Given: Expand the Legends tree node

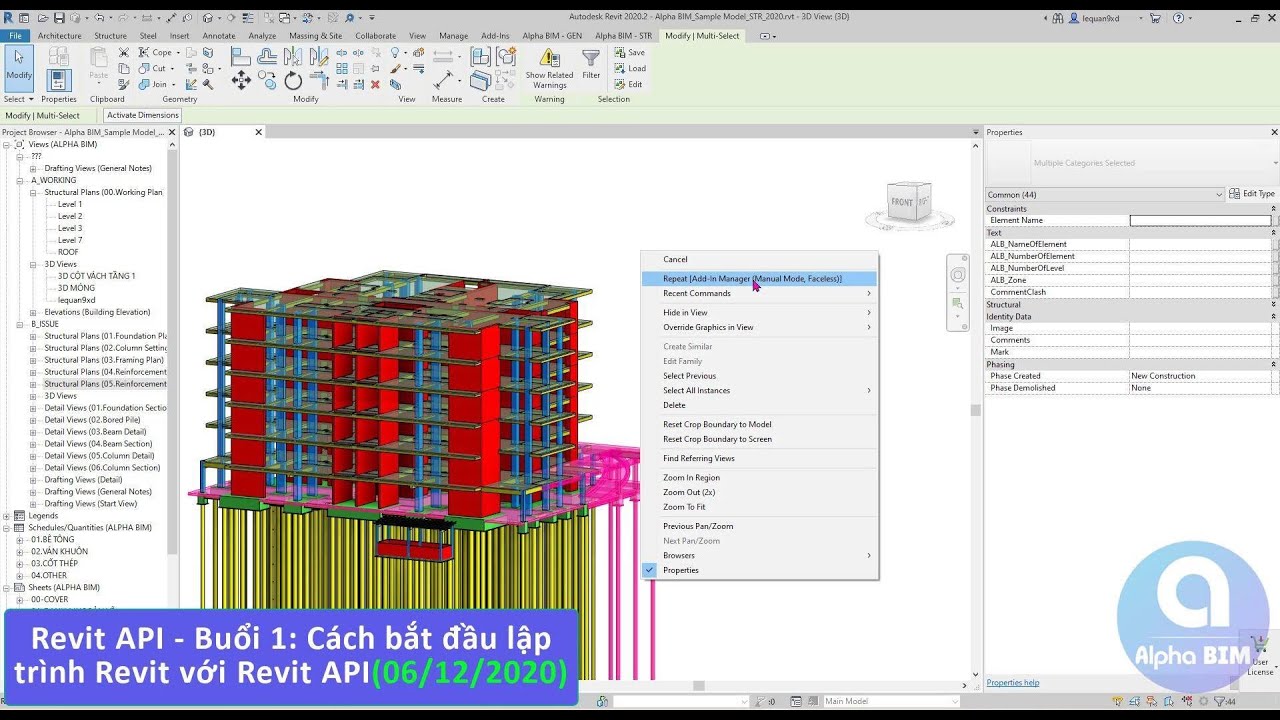Looking at the screenshot, I should click(7, 515).
